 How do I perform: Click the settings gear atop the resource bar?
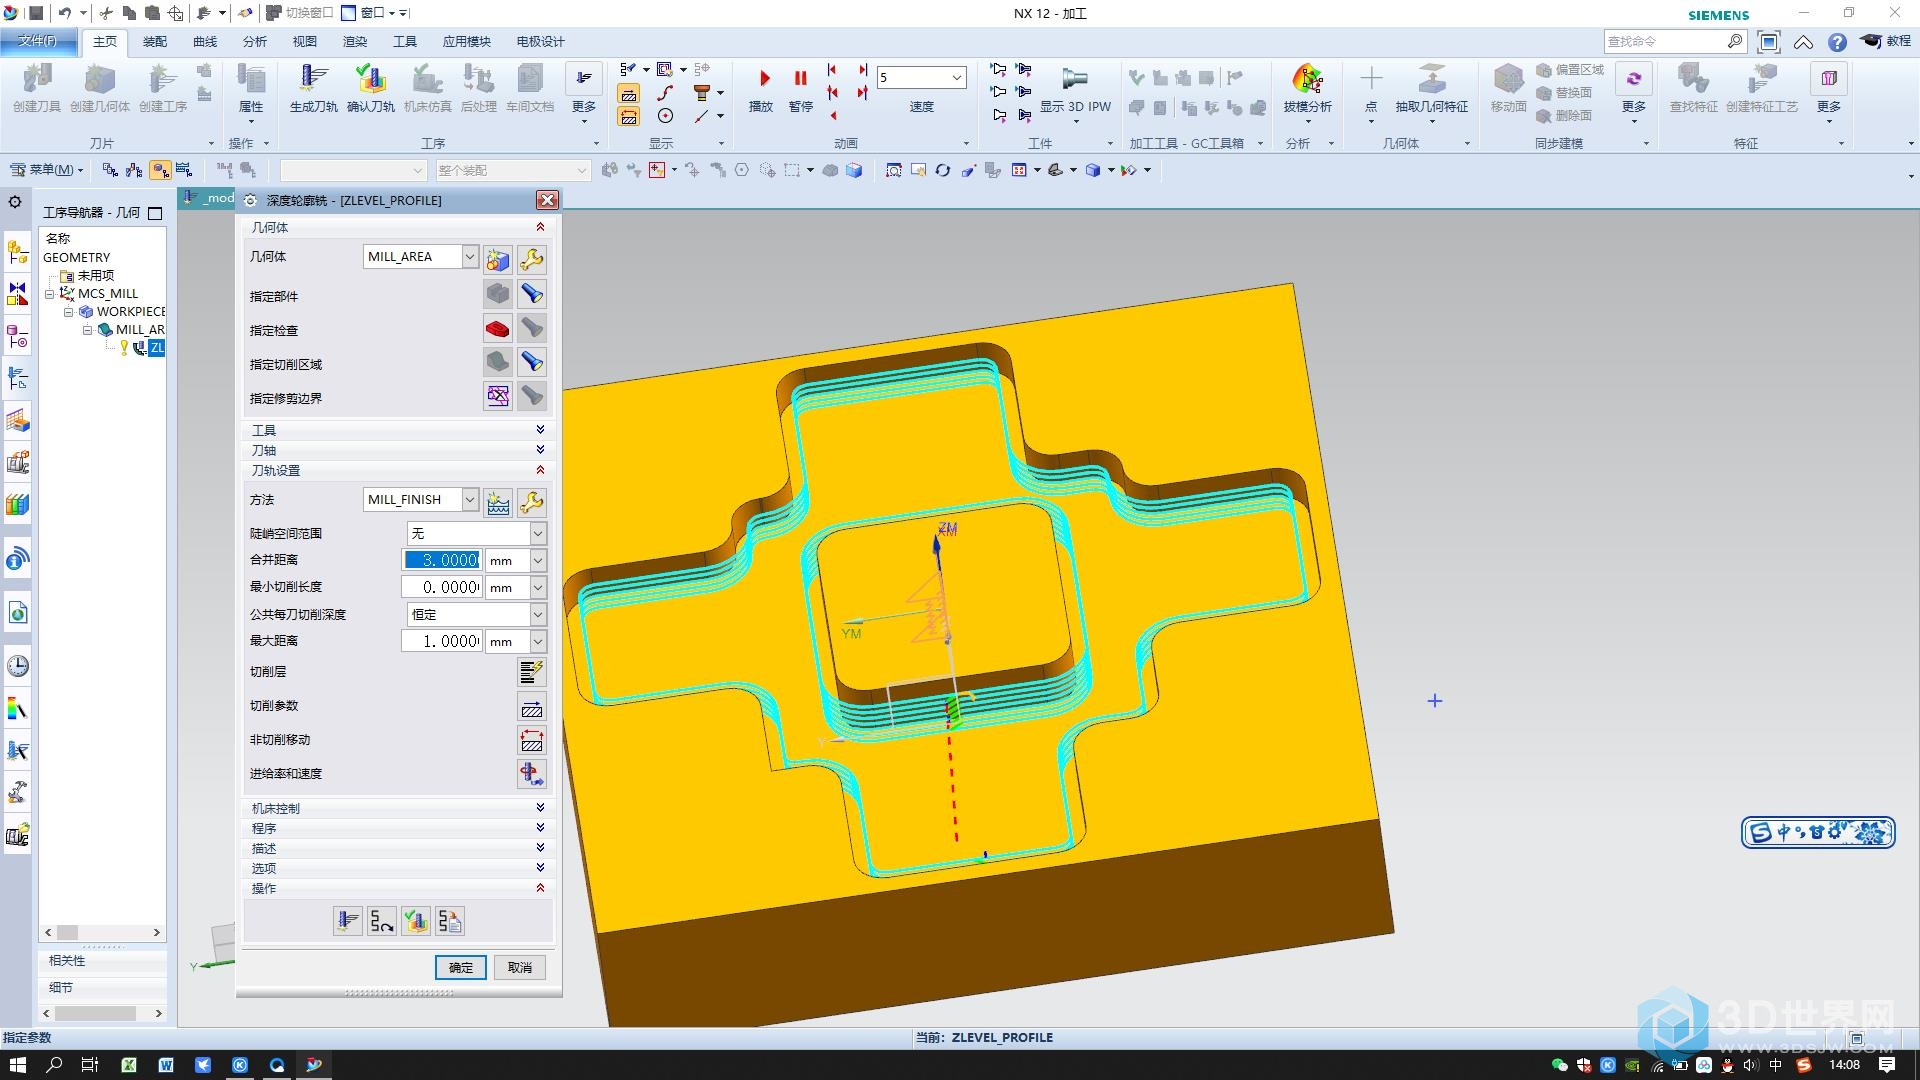15,202
